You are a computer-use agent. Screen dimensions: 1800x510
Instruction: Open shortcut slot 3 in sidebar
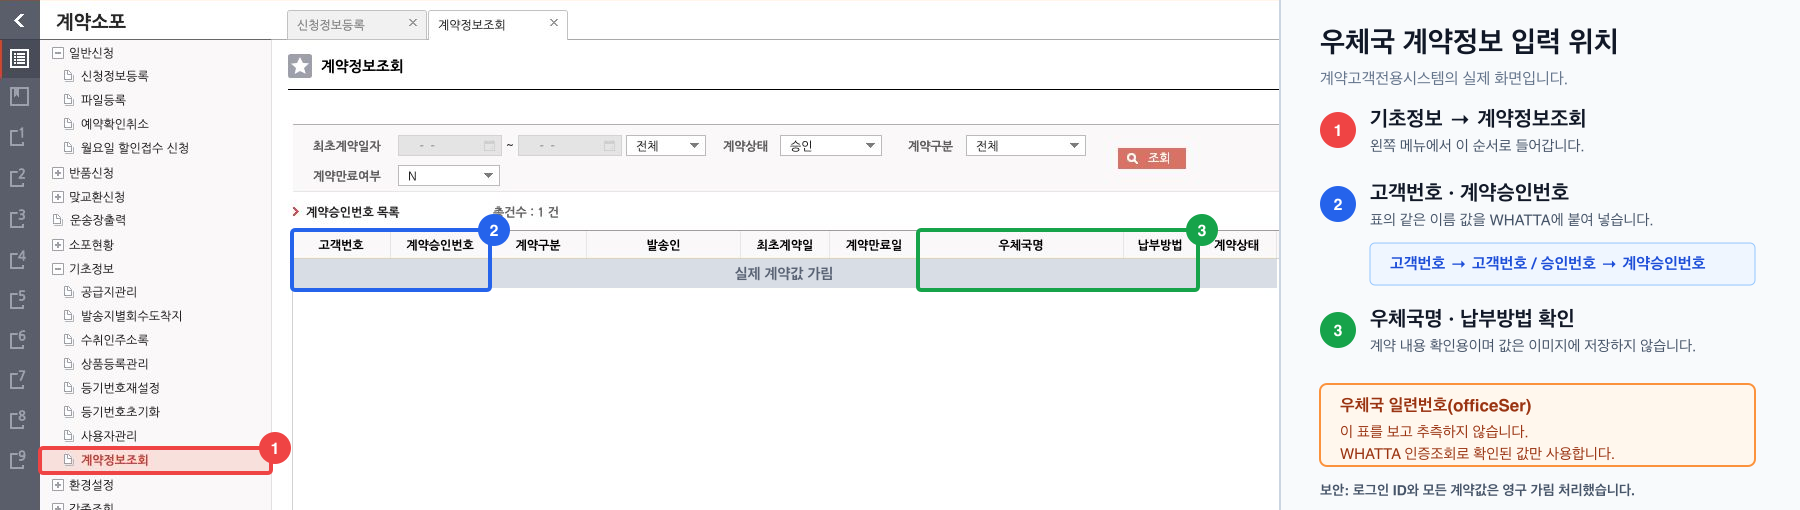(18, 218)
